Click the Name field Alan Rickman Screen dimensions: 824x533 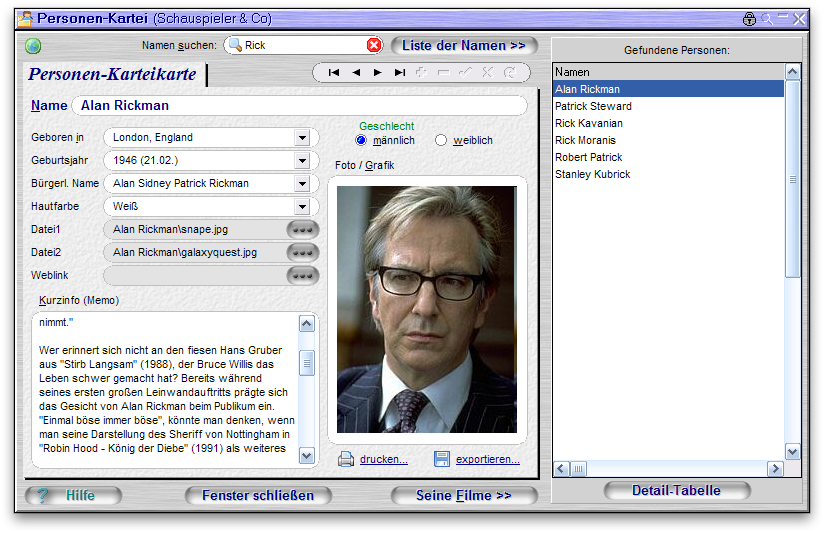(300, 106)
